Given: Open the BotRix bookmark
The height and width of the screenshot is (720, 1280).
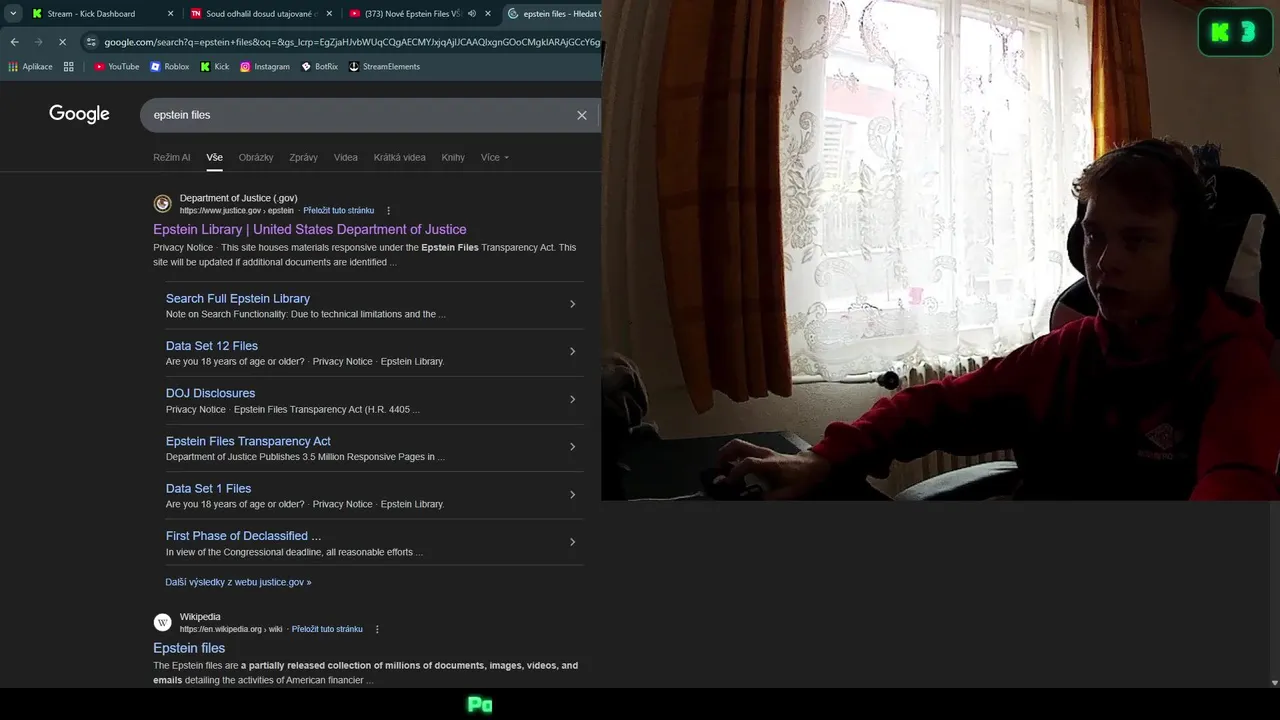Looking at the screenshot, I should pyautogui.click(x=320, y=67).
